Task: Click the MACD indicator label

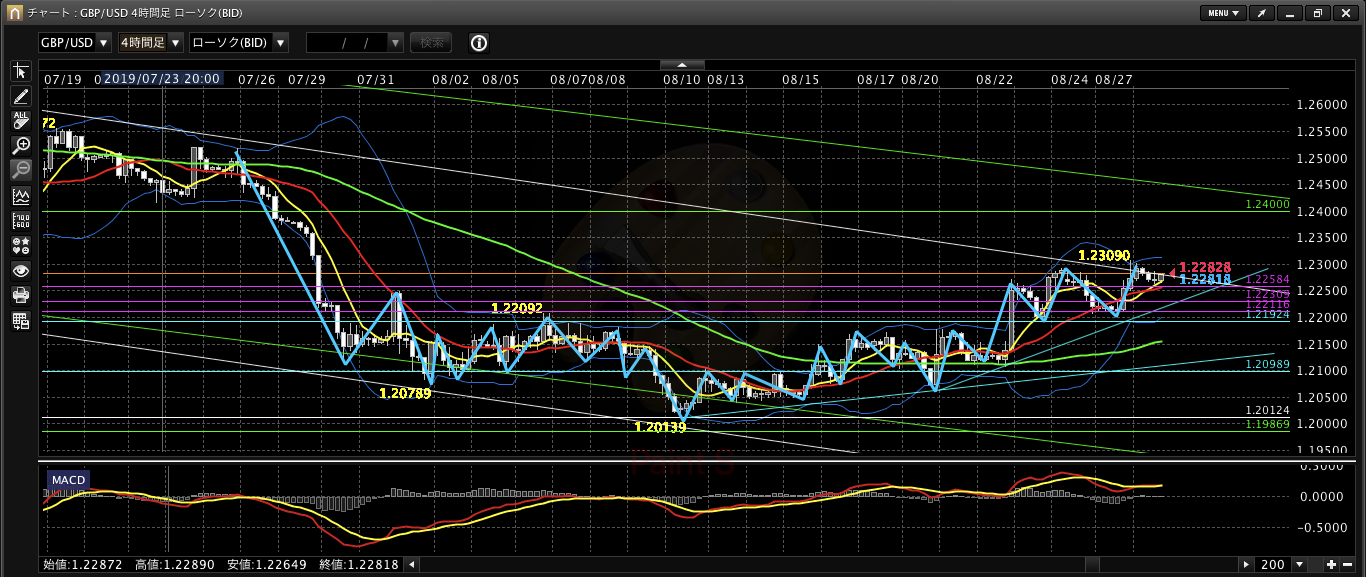Action: click(x=68, y=480)
